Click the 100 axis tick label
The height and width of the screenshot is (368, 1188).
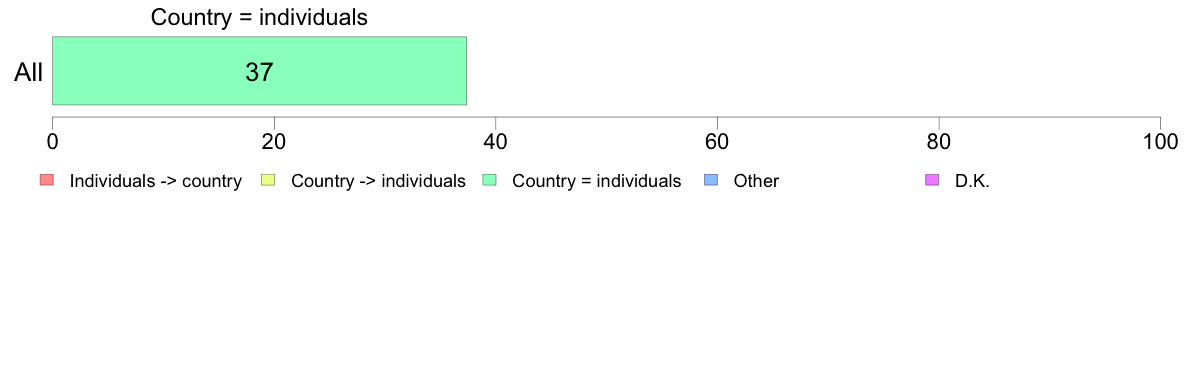click(1160, 142)
